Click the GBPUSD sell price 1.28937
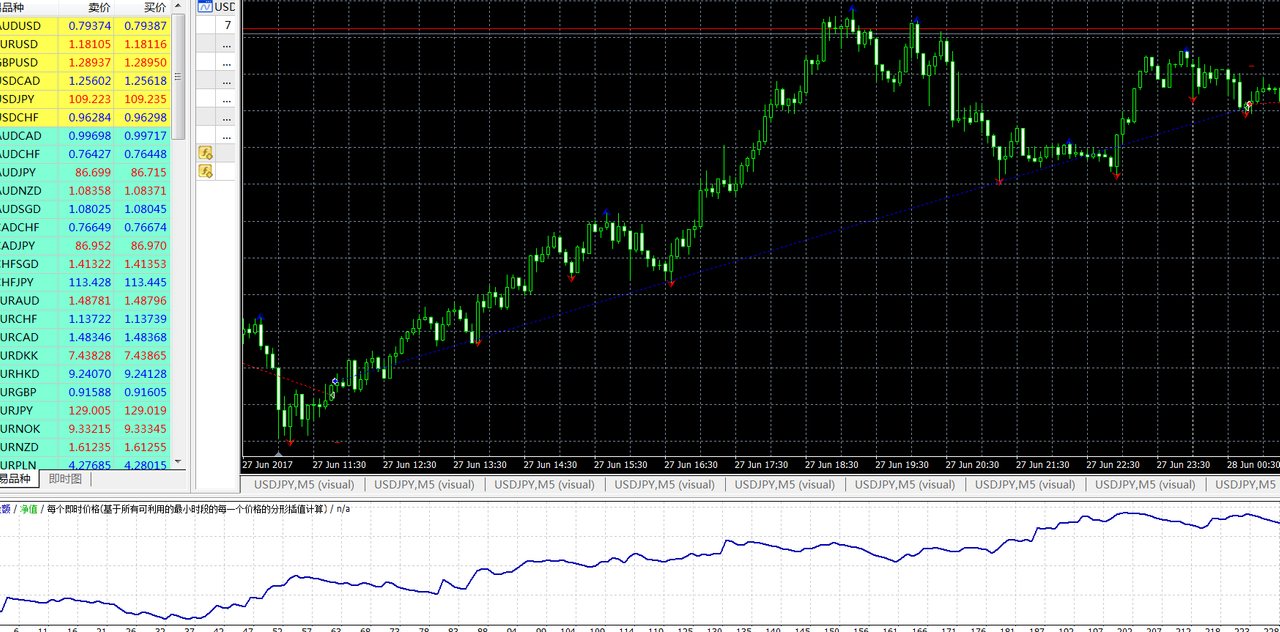The height and width of the screenshot is (632, 1280). (x=91, y=62)
